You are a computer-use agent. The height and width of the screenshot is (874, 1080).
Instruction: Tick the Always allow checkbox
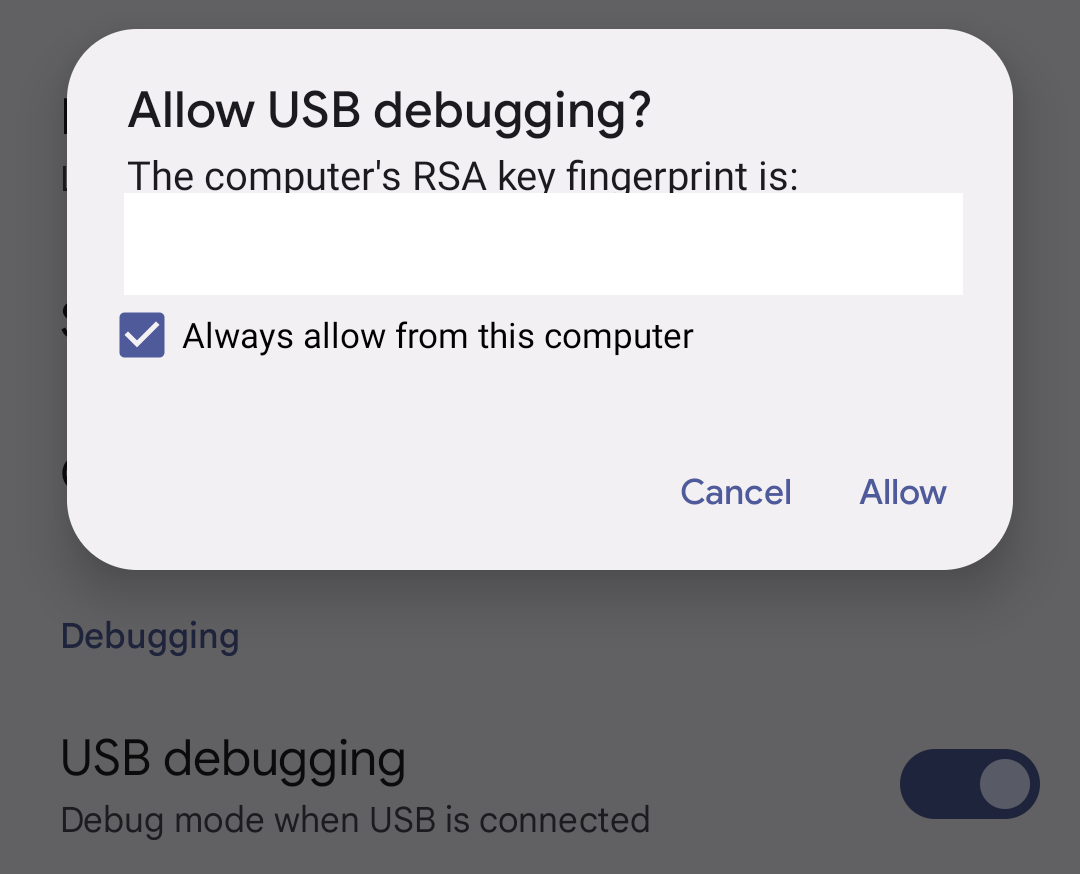(x=142, y=335)
